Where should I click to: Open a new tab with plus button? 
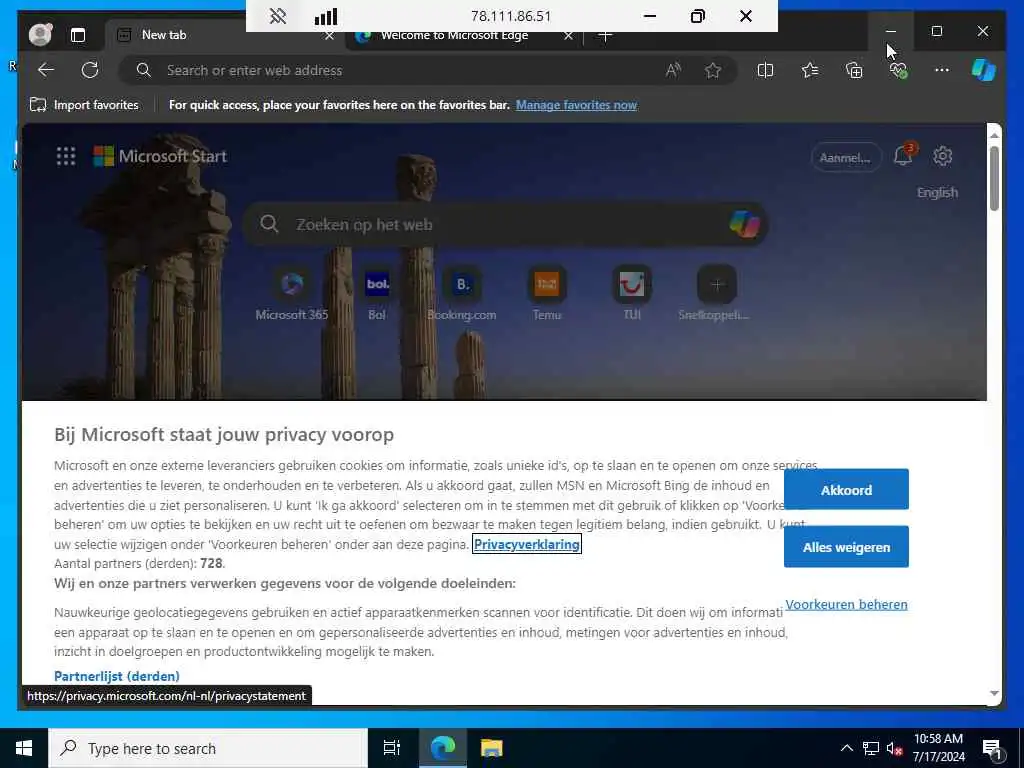pyautogui.click(x=605, y=36)
